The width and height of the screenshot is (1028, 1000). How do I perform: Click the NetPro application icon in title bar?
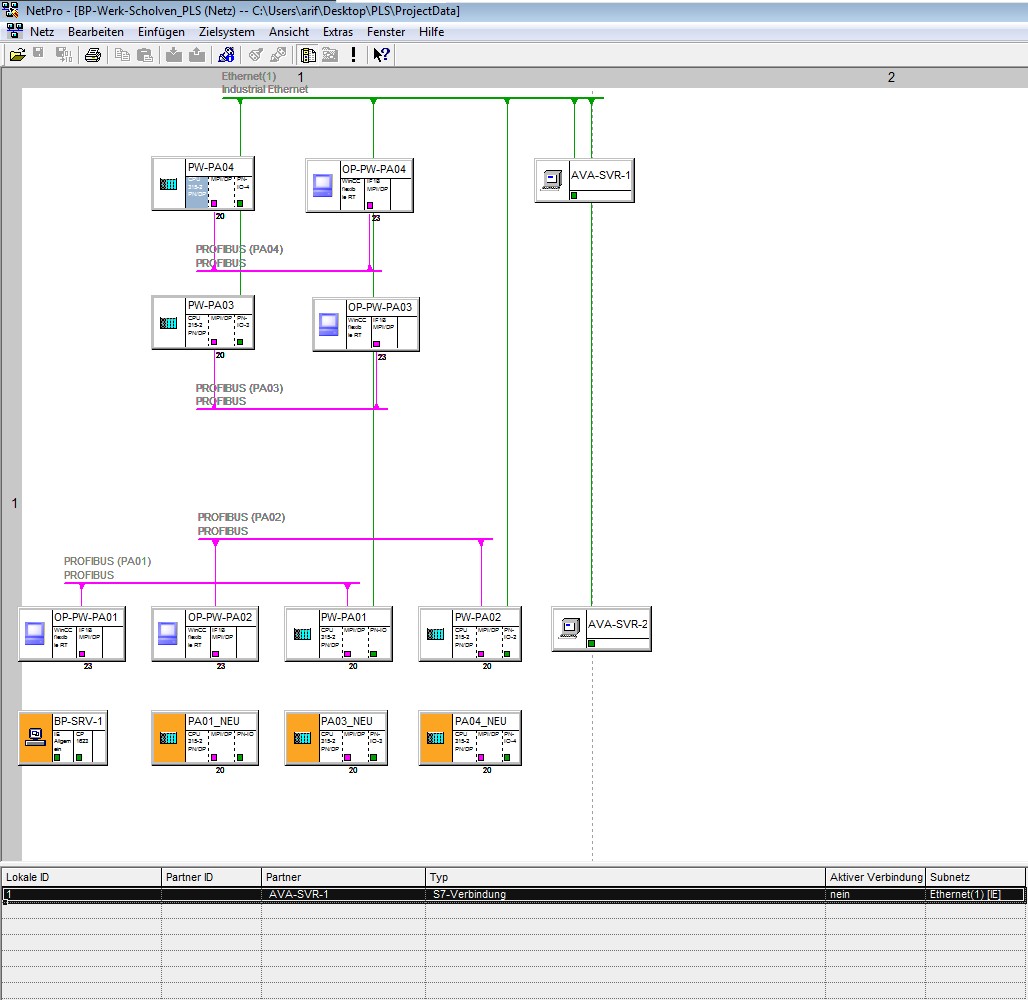(10, 10)
